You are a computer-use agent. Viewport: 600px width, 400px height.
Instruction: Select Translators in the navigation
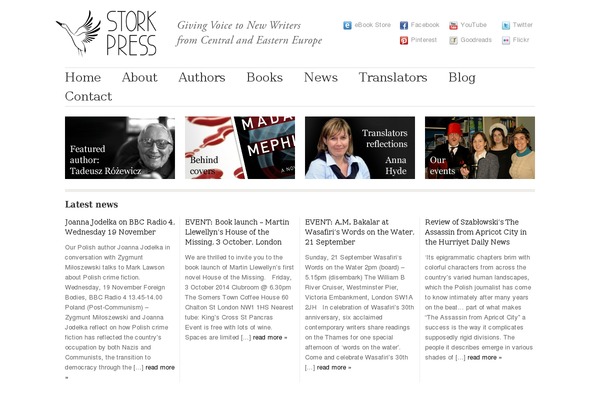click(393, 77)
